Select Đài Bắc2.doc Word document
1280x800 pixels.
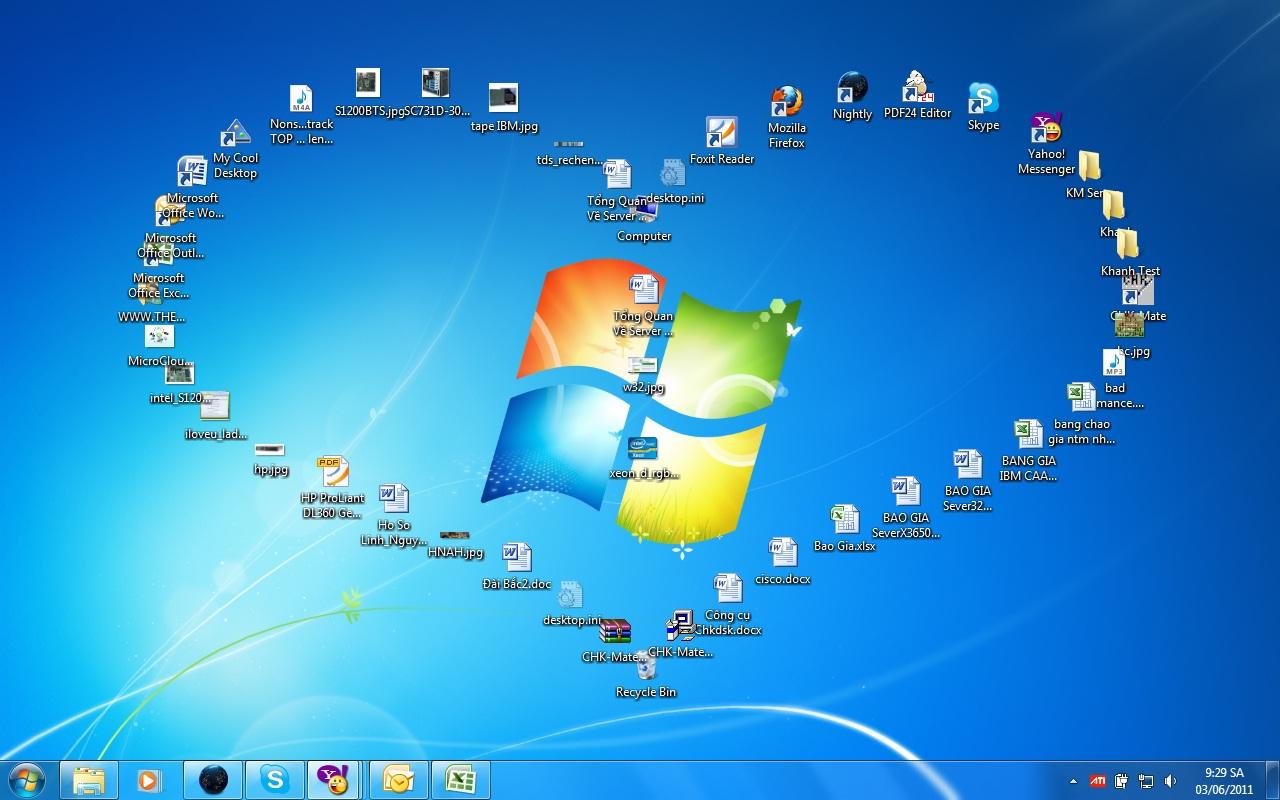(516, 558)
